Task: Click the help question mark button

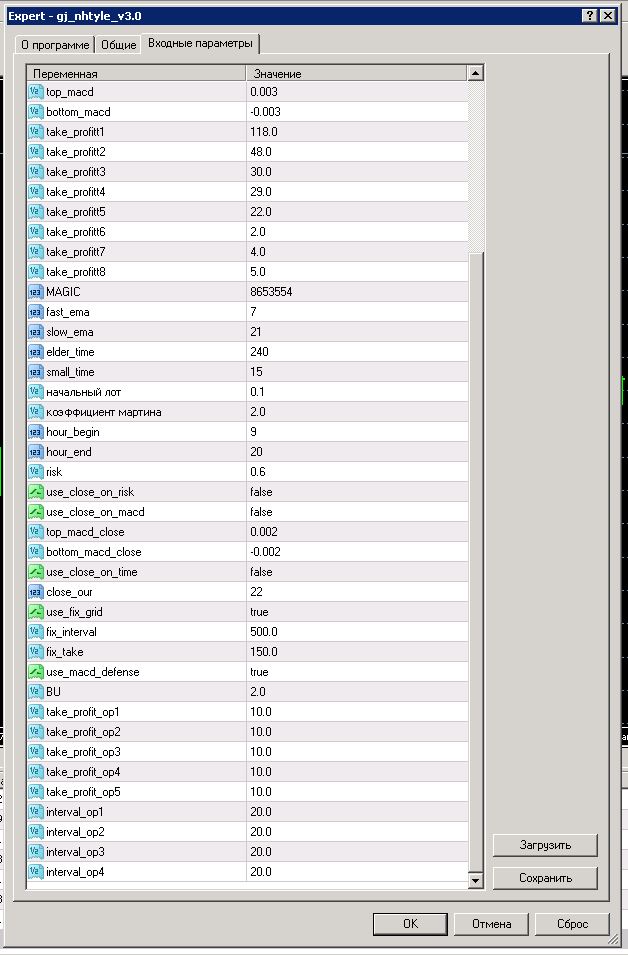Action: 590,16
